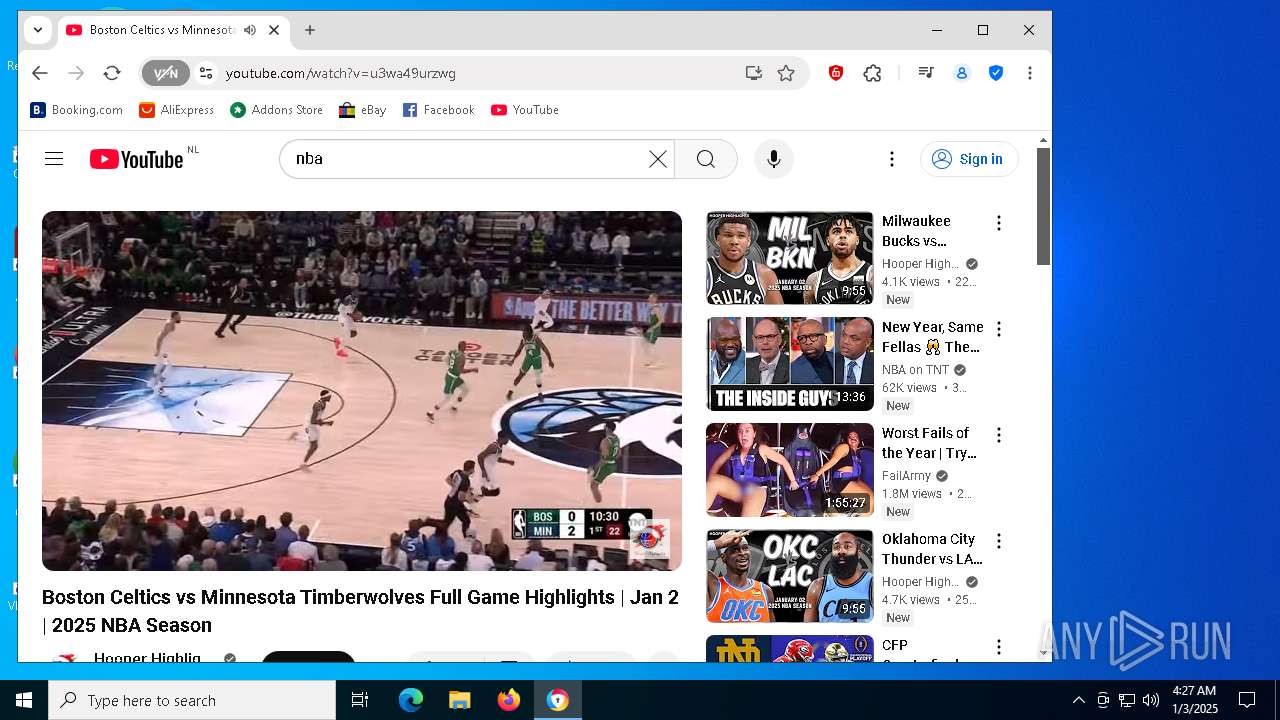Clear the nba search text
The image size is (1280, 720).
pyautogui.click(x=657, y=159)
